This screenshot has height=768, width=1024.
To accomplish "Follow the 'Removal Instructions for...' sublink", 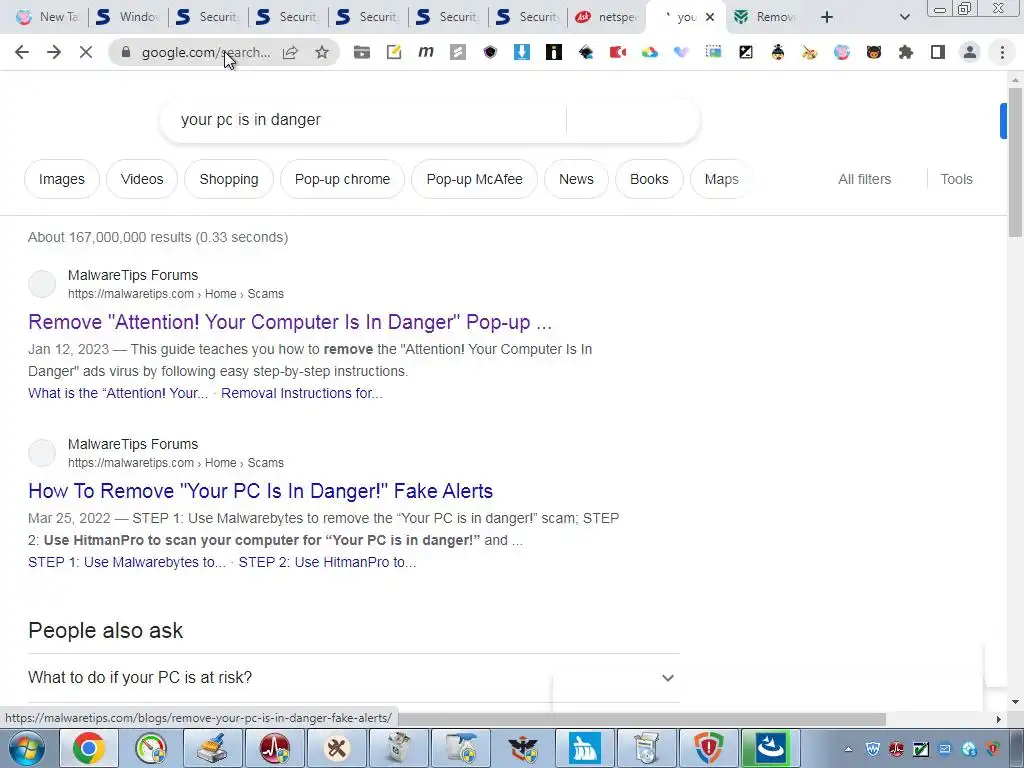I will pos(302,393).
